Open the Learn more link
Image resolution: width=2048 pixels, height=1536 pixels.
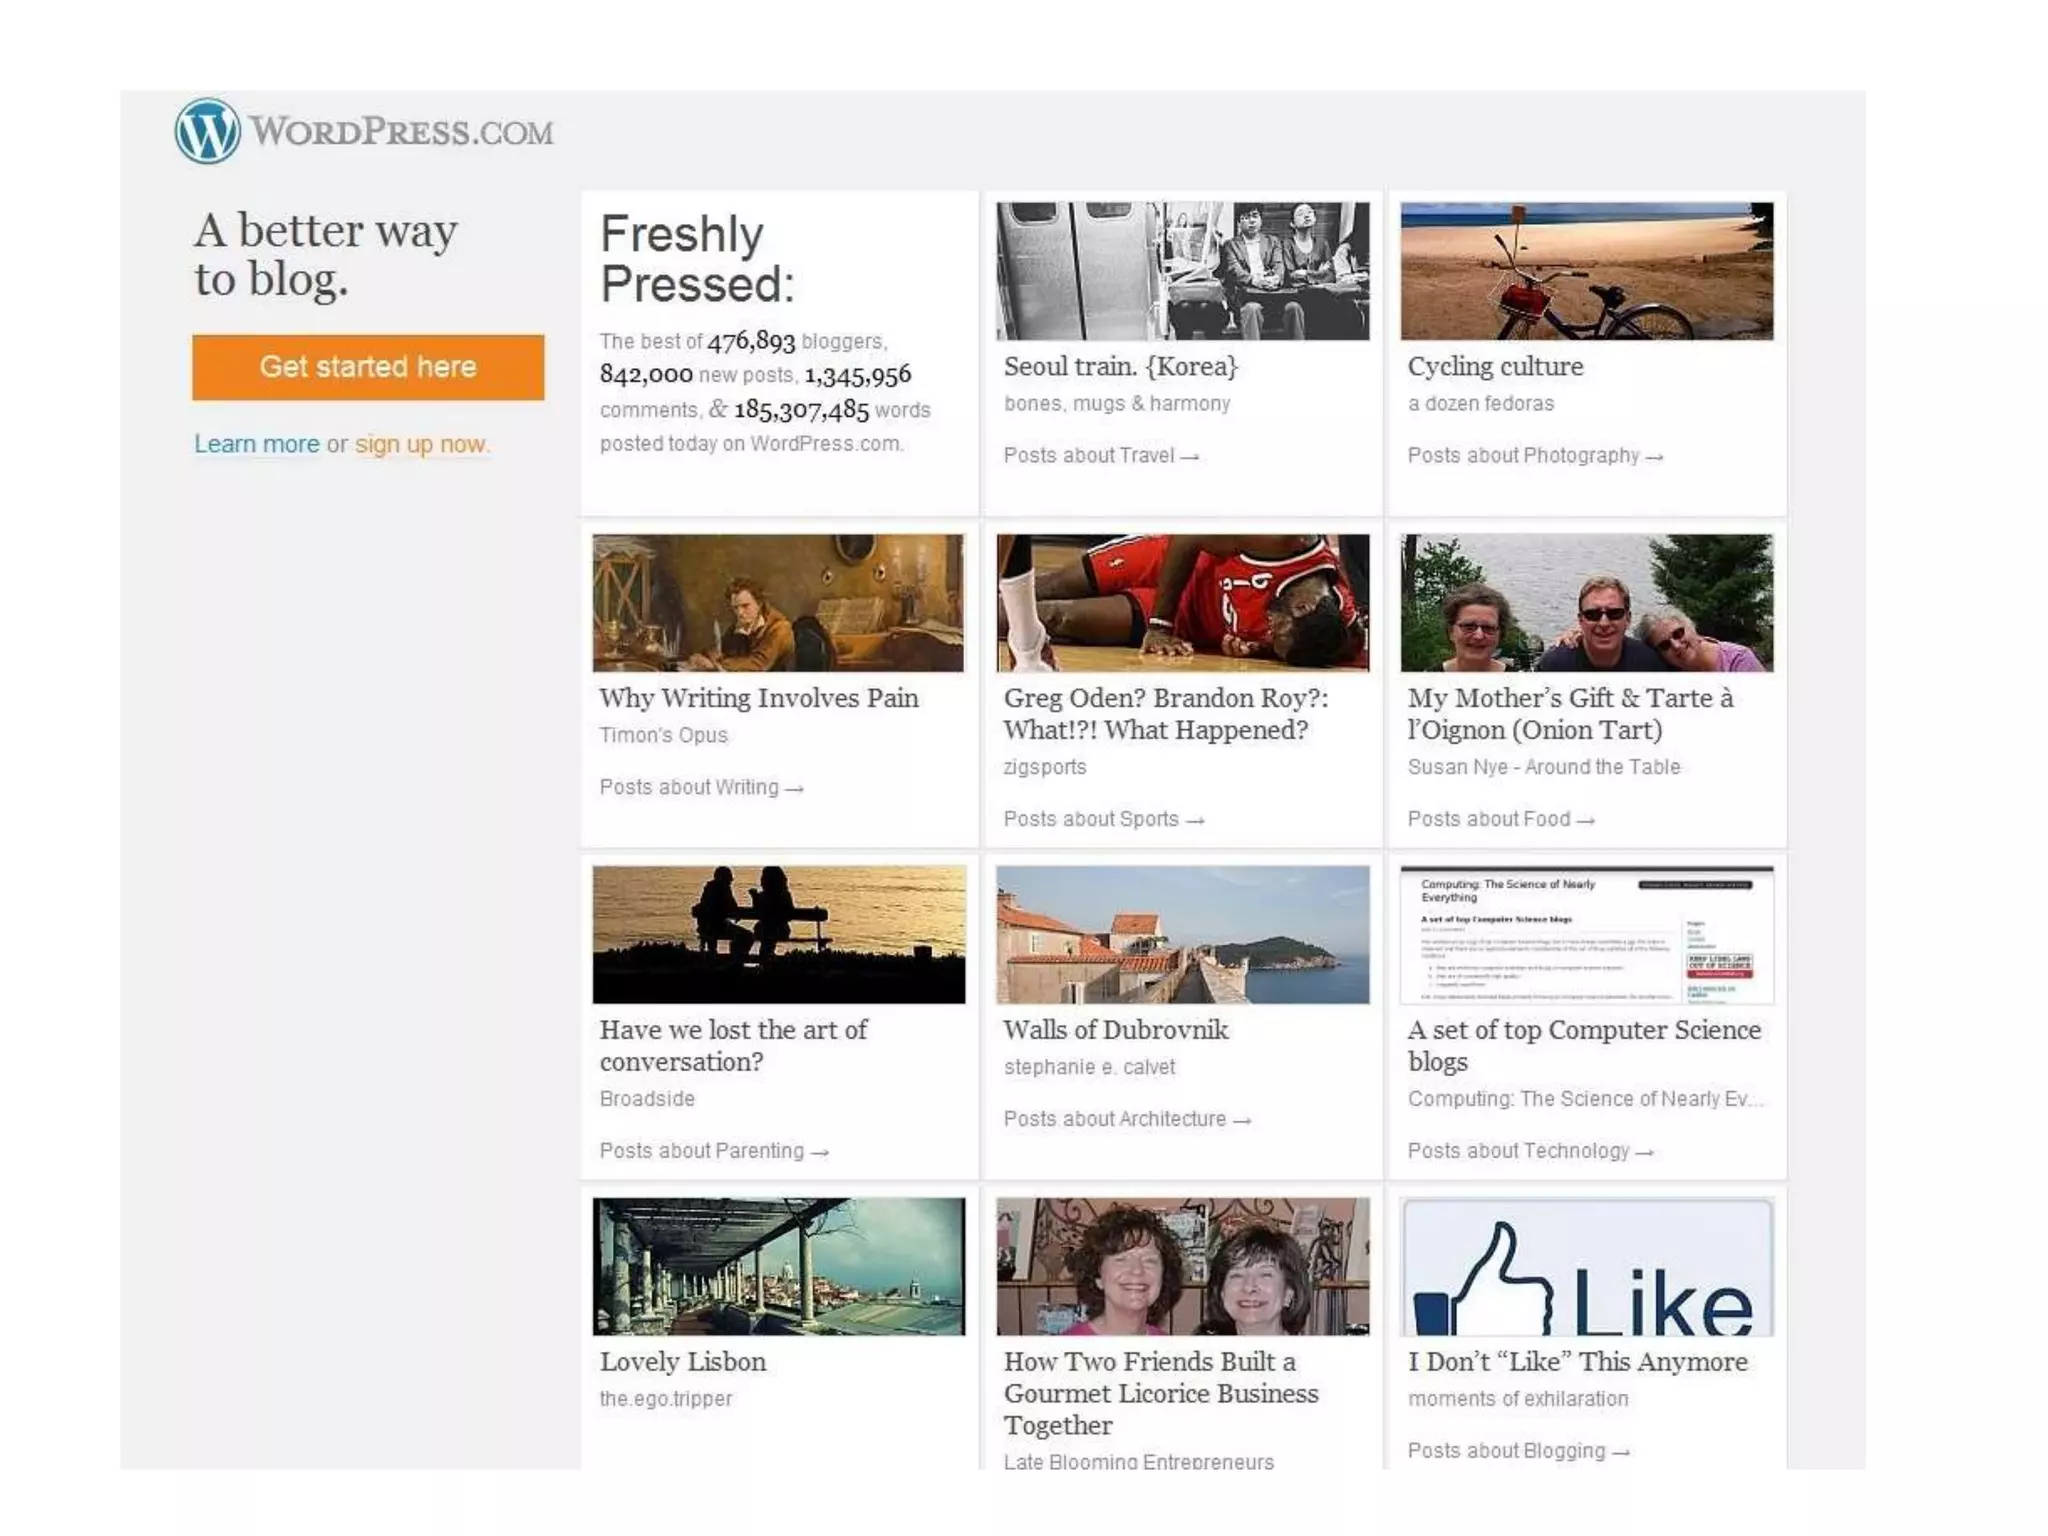coord(256,444)
